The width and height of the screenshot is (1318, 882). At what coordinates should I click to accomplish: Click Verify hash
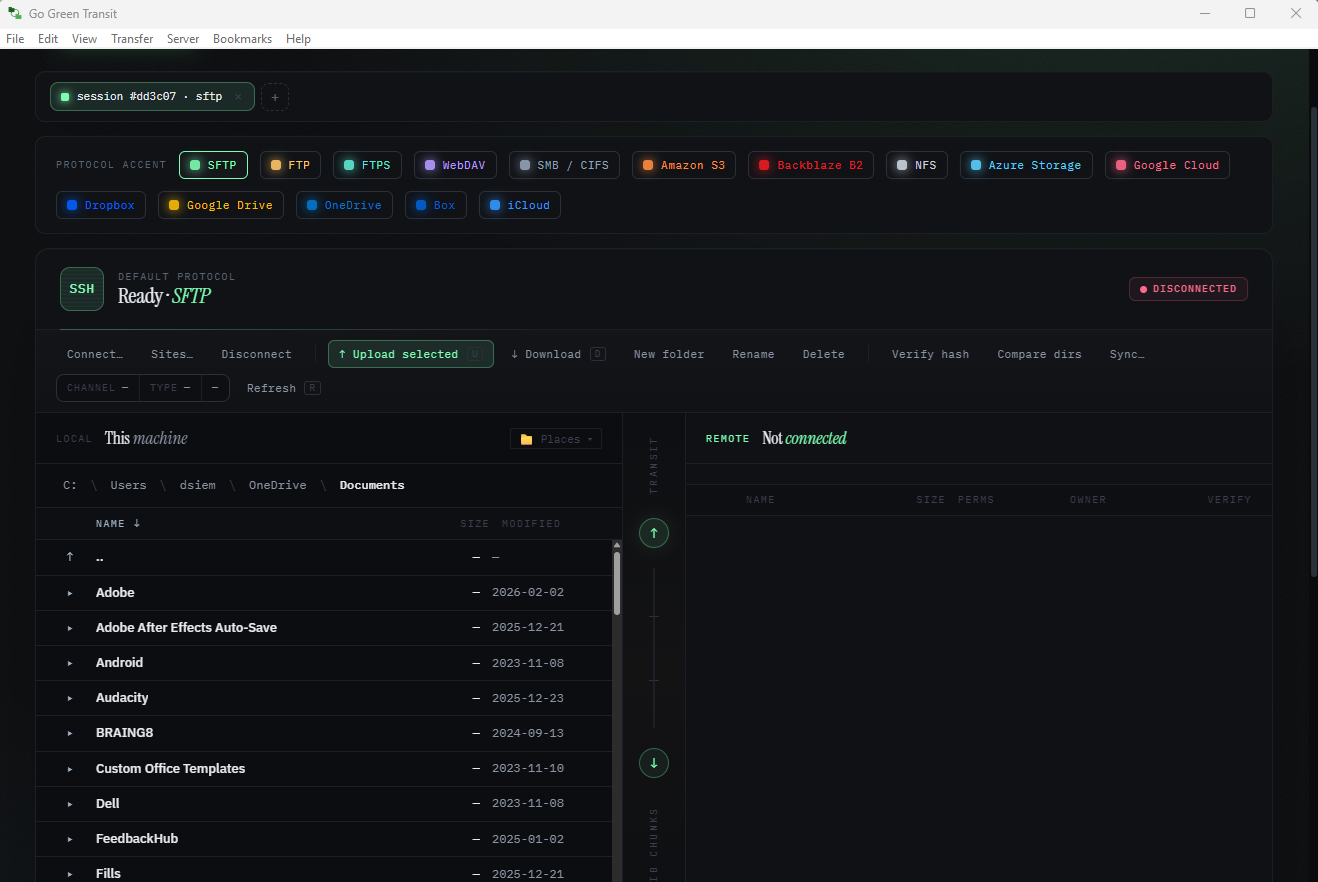tap(930, 354)
